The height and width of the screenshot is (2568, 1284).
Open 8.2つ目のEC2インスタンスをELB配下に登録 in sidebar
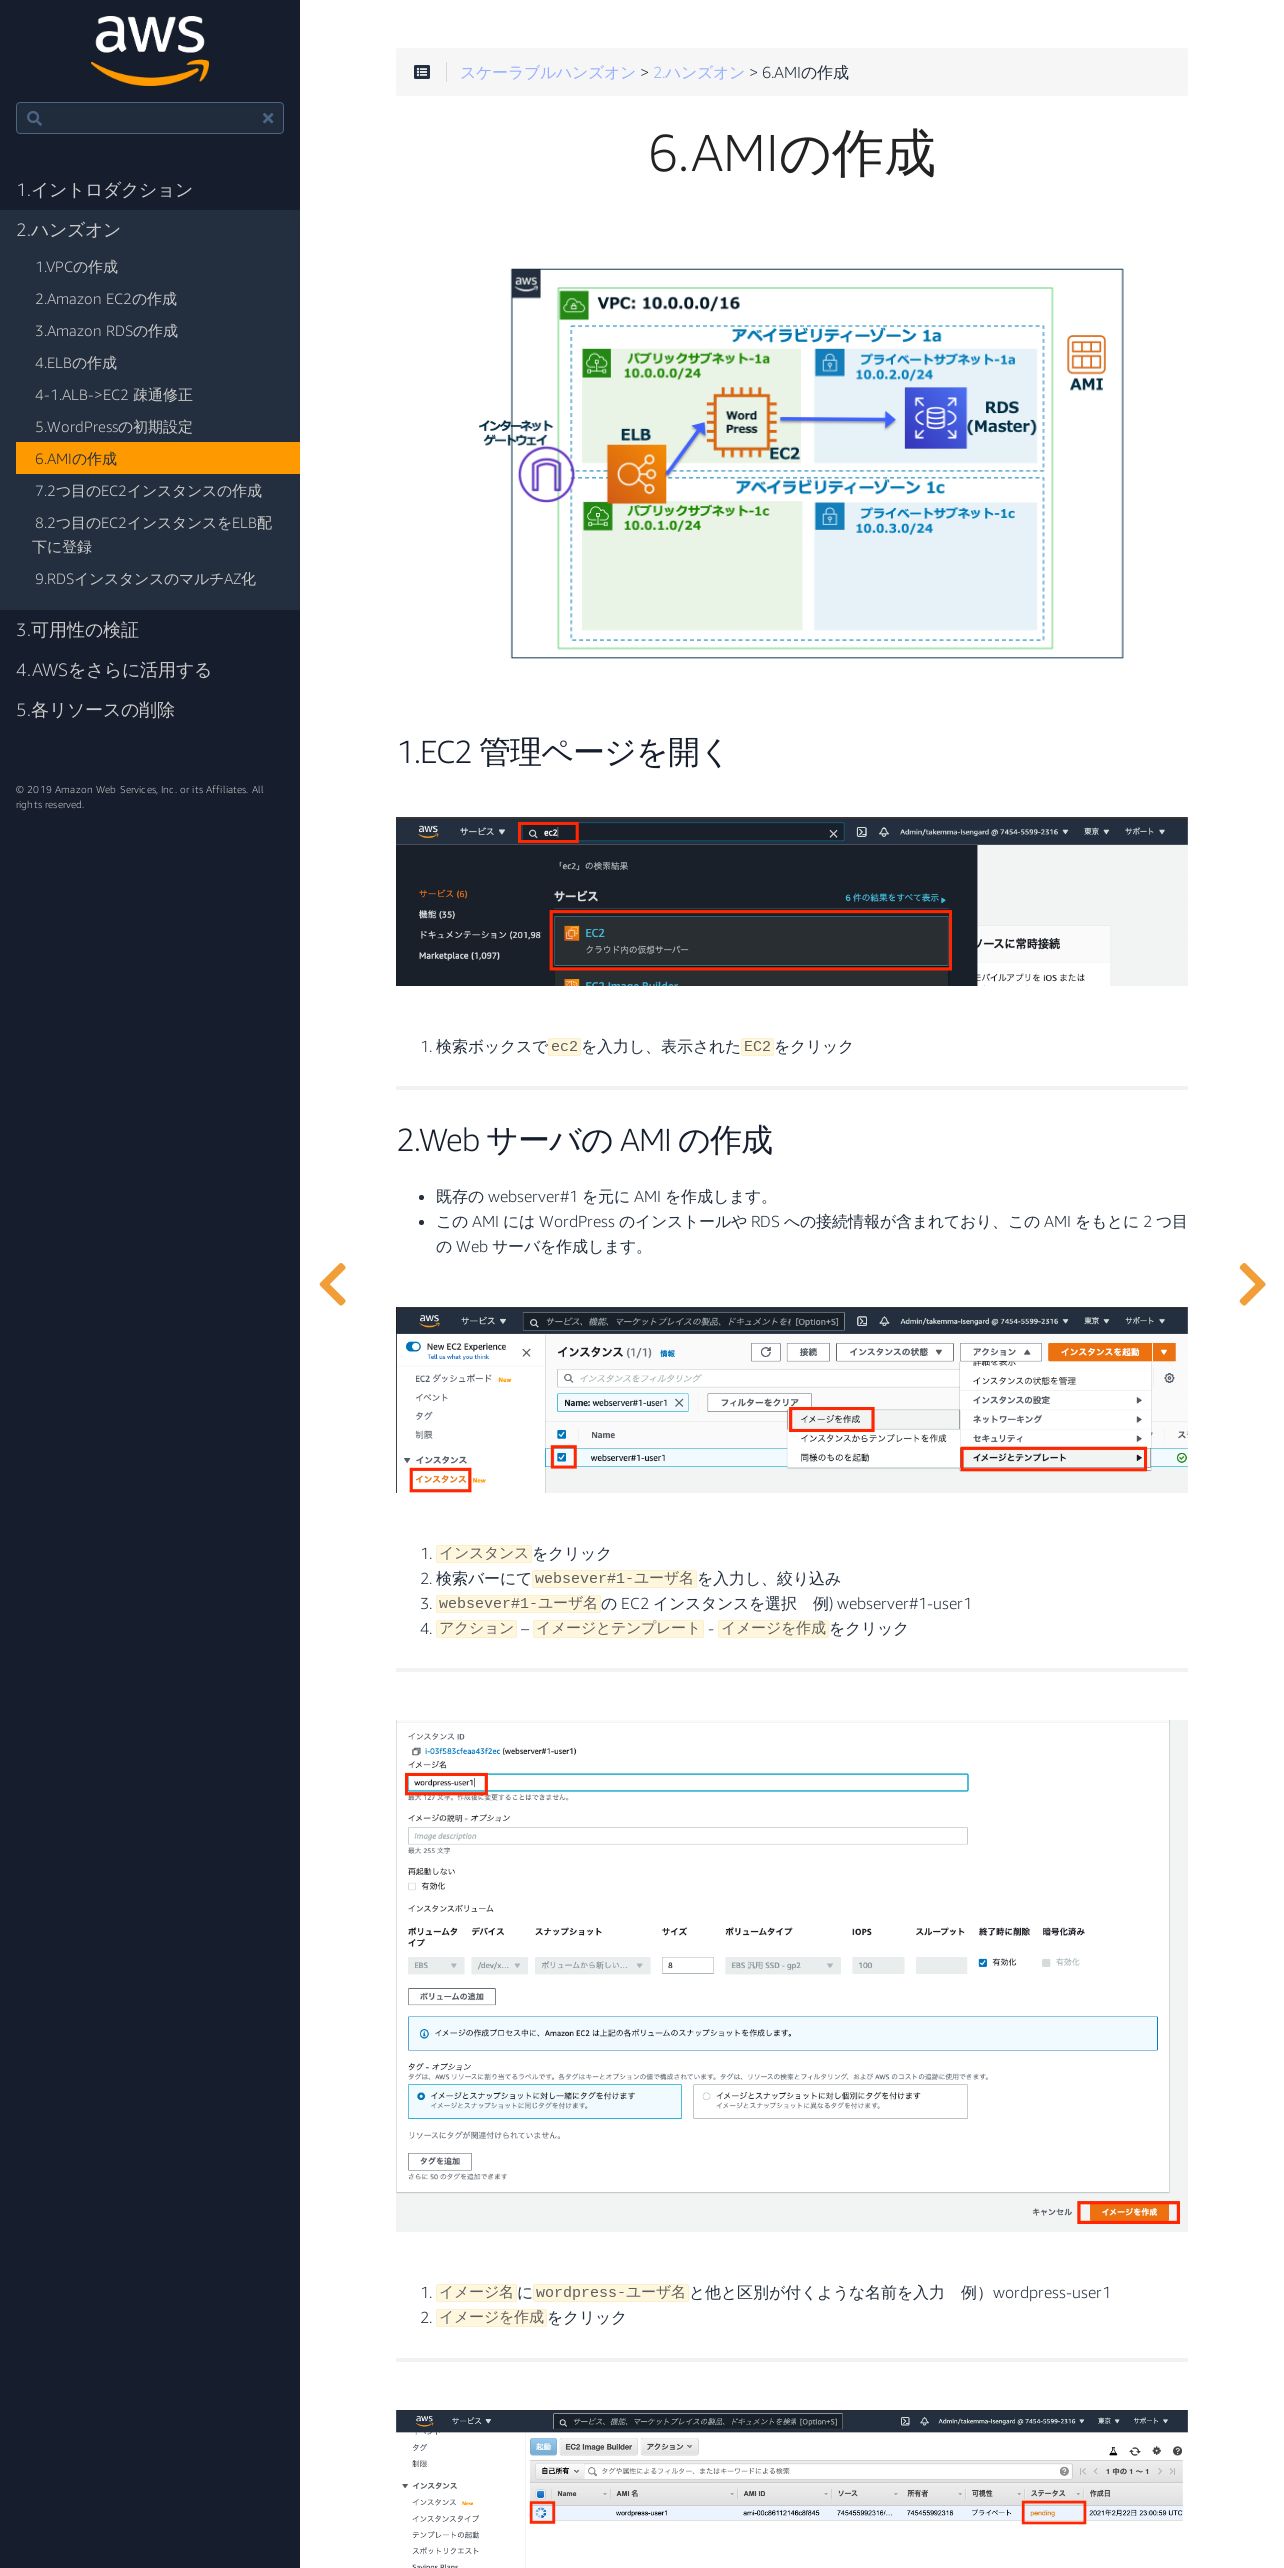[158, 535]
